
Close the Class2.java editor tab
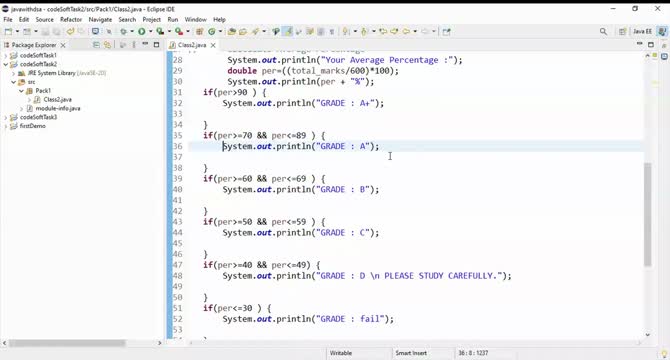click(x=213, y=45)
